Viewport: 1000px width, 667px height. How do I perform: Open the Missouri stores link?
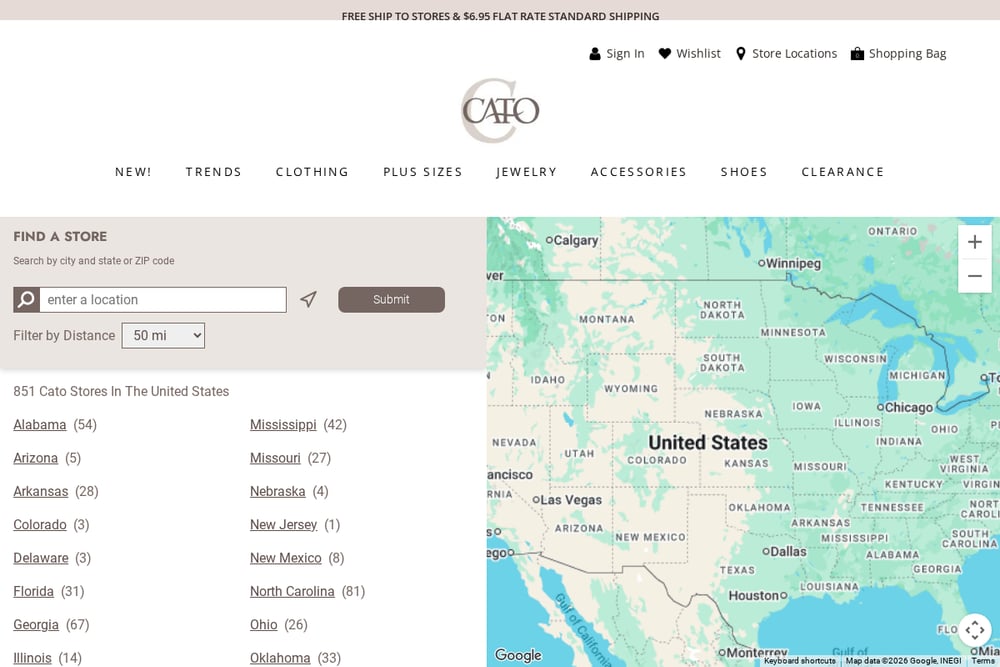pyautogui.click(x=275, y=458)
